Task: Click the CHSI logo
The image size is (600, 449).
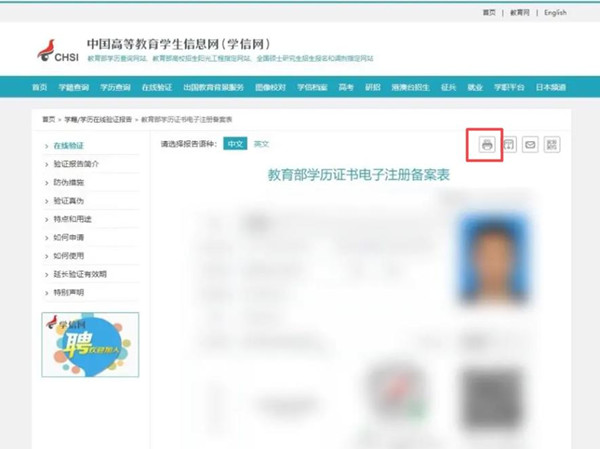Action: click(x=58, y=50)
